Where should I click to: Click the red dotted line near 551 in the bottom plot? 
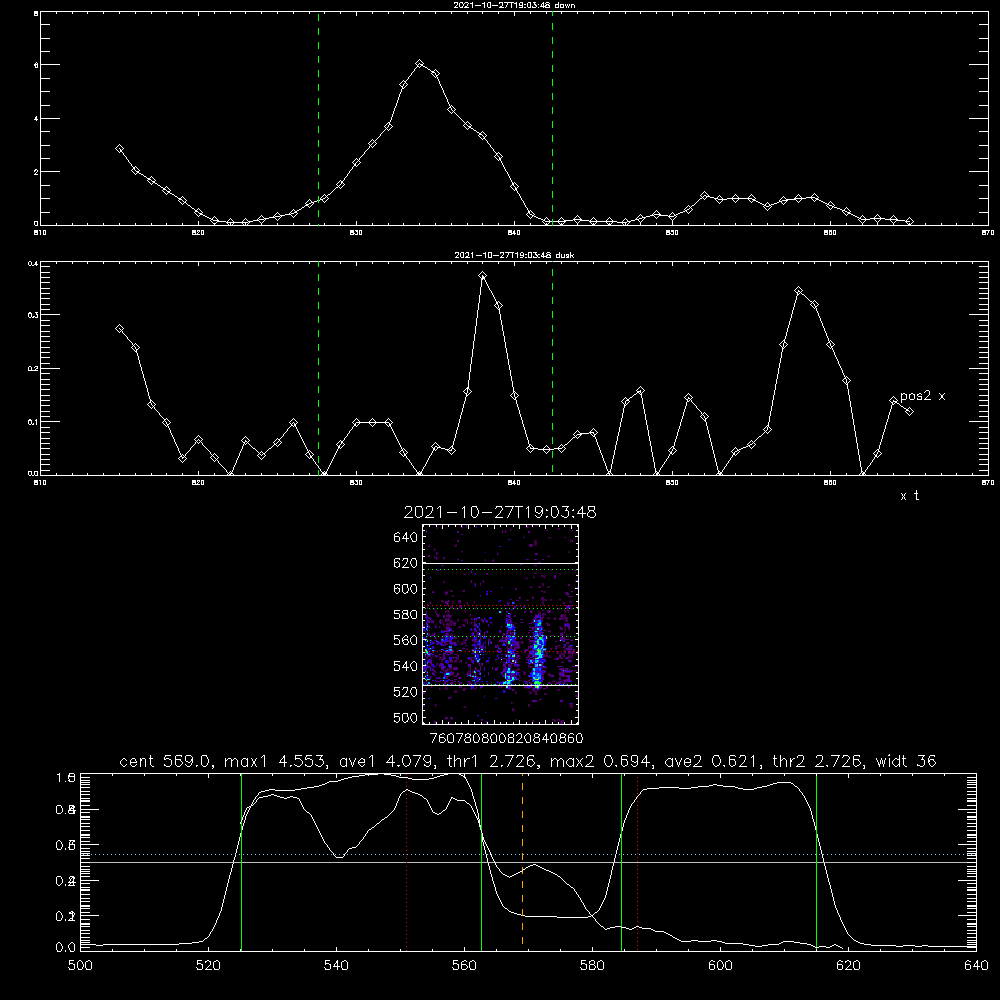[407, 861]
